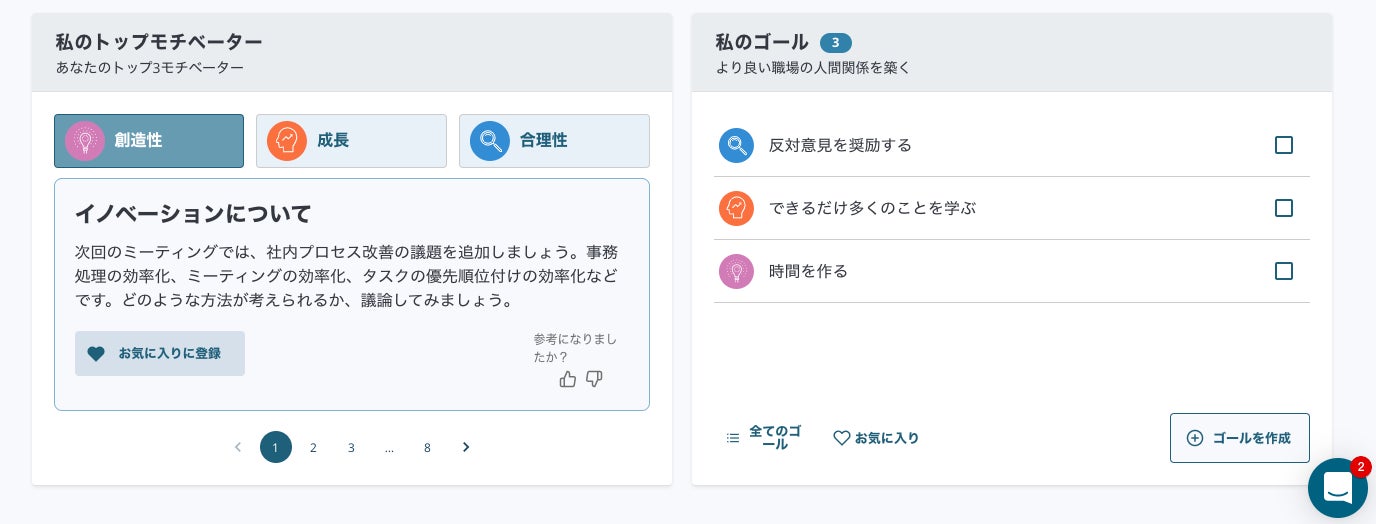Click the previous page left chevron
The height and width of the screenshot is (524, 1376).
238,447
